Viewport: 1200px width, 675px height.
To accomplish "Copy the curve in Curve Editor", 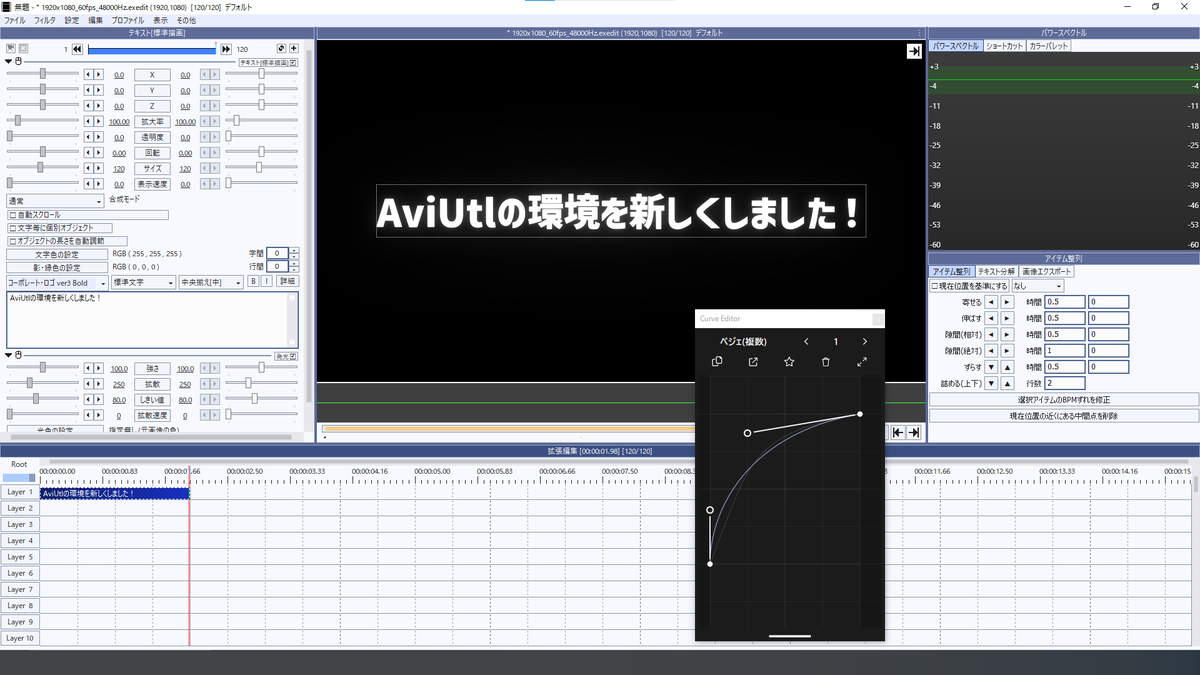I will click(716, 362).
